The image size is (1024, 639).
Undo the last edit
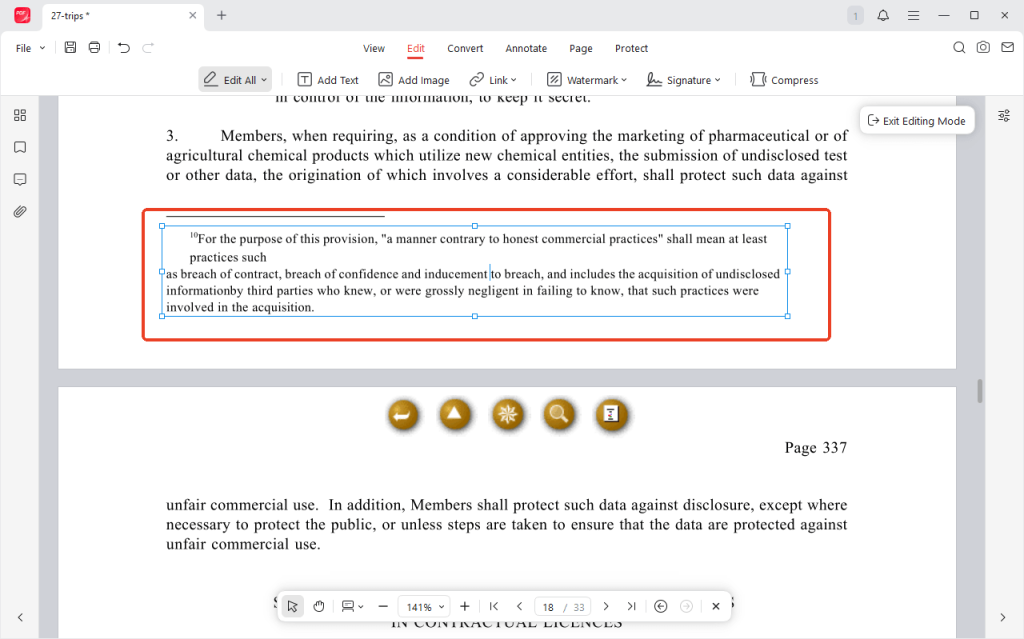pos(123,47)
